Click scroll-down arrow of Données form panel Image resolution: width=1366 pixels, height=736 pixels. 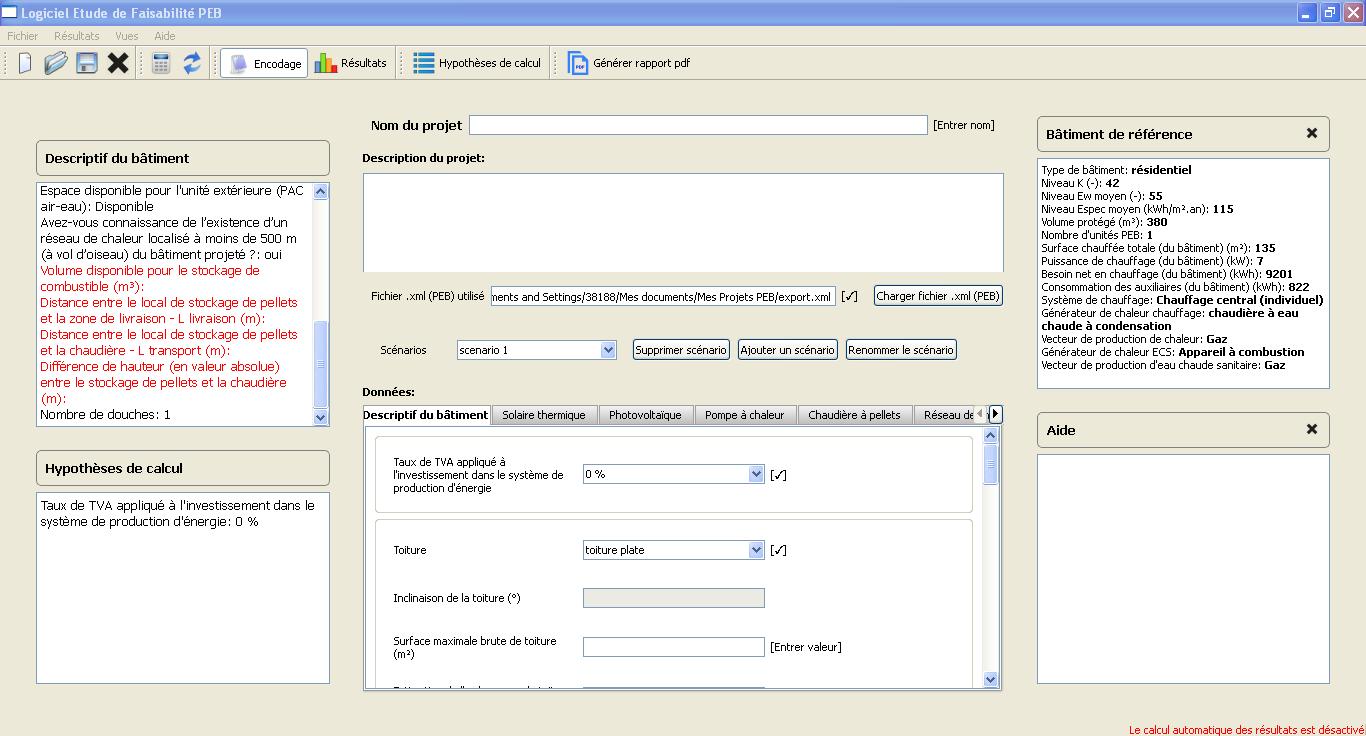point(991,679)
